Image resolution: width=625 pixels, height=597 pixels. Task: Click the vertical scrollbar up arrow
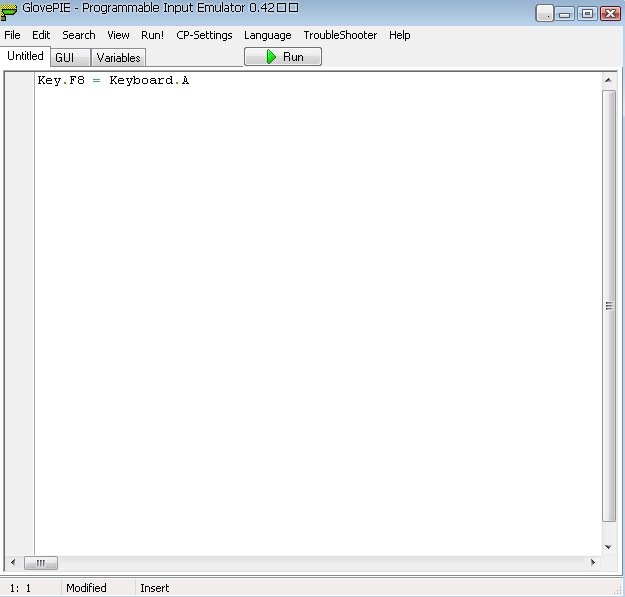(608, 80)
